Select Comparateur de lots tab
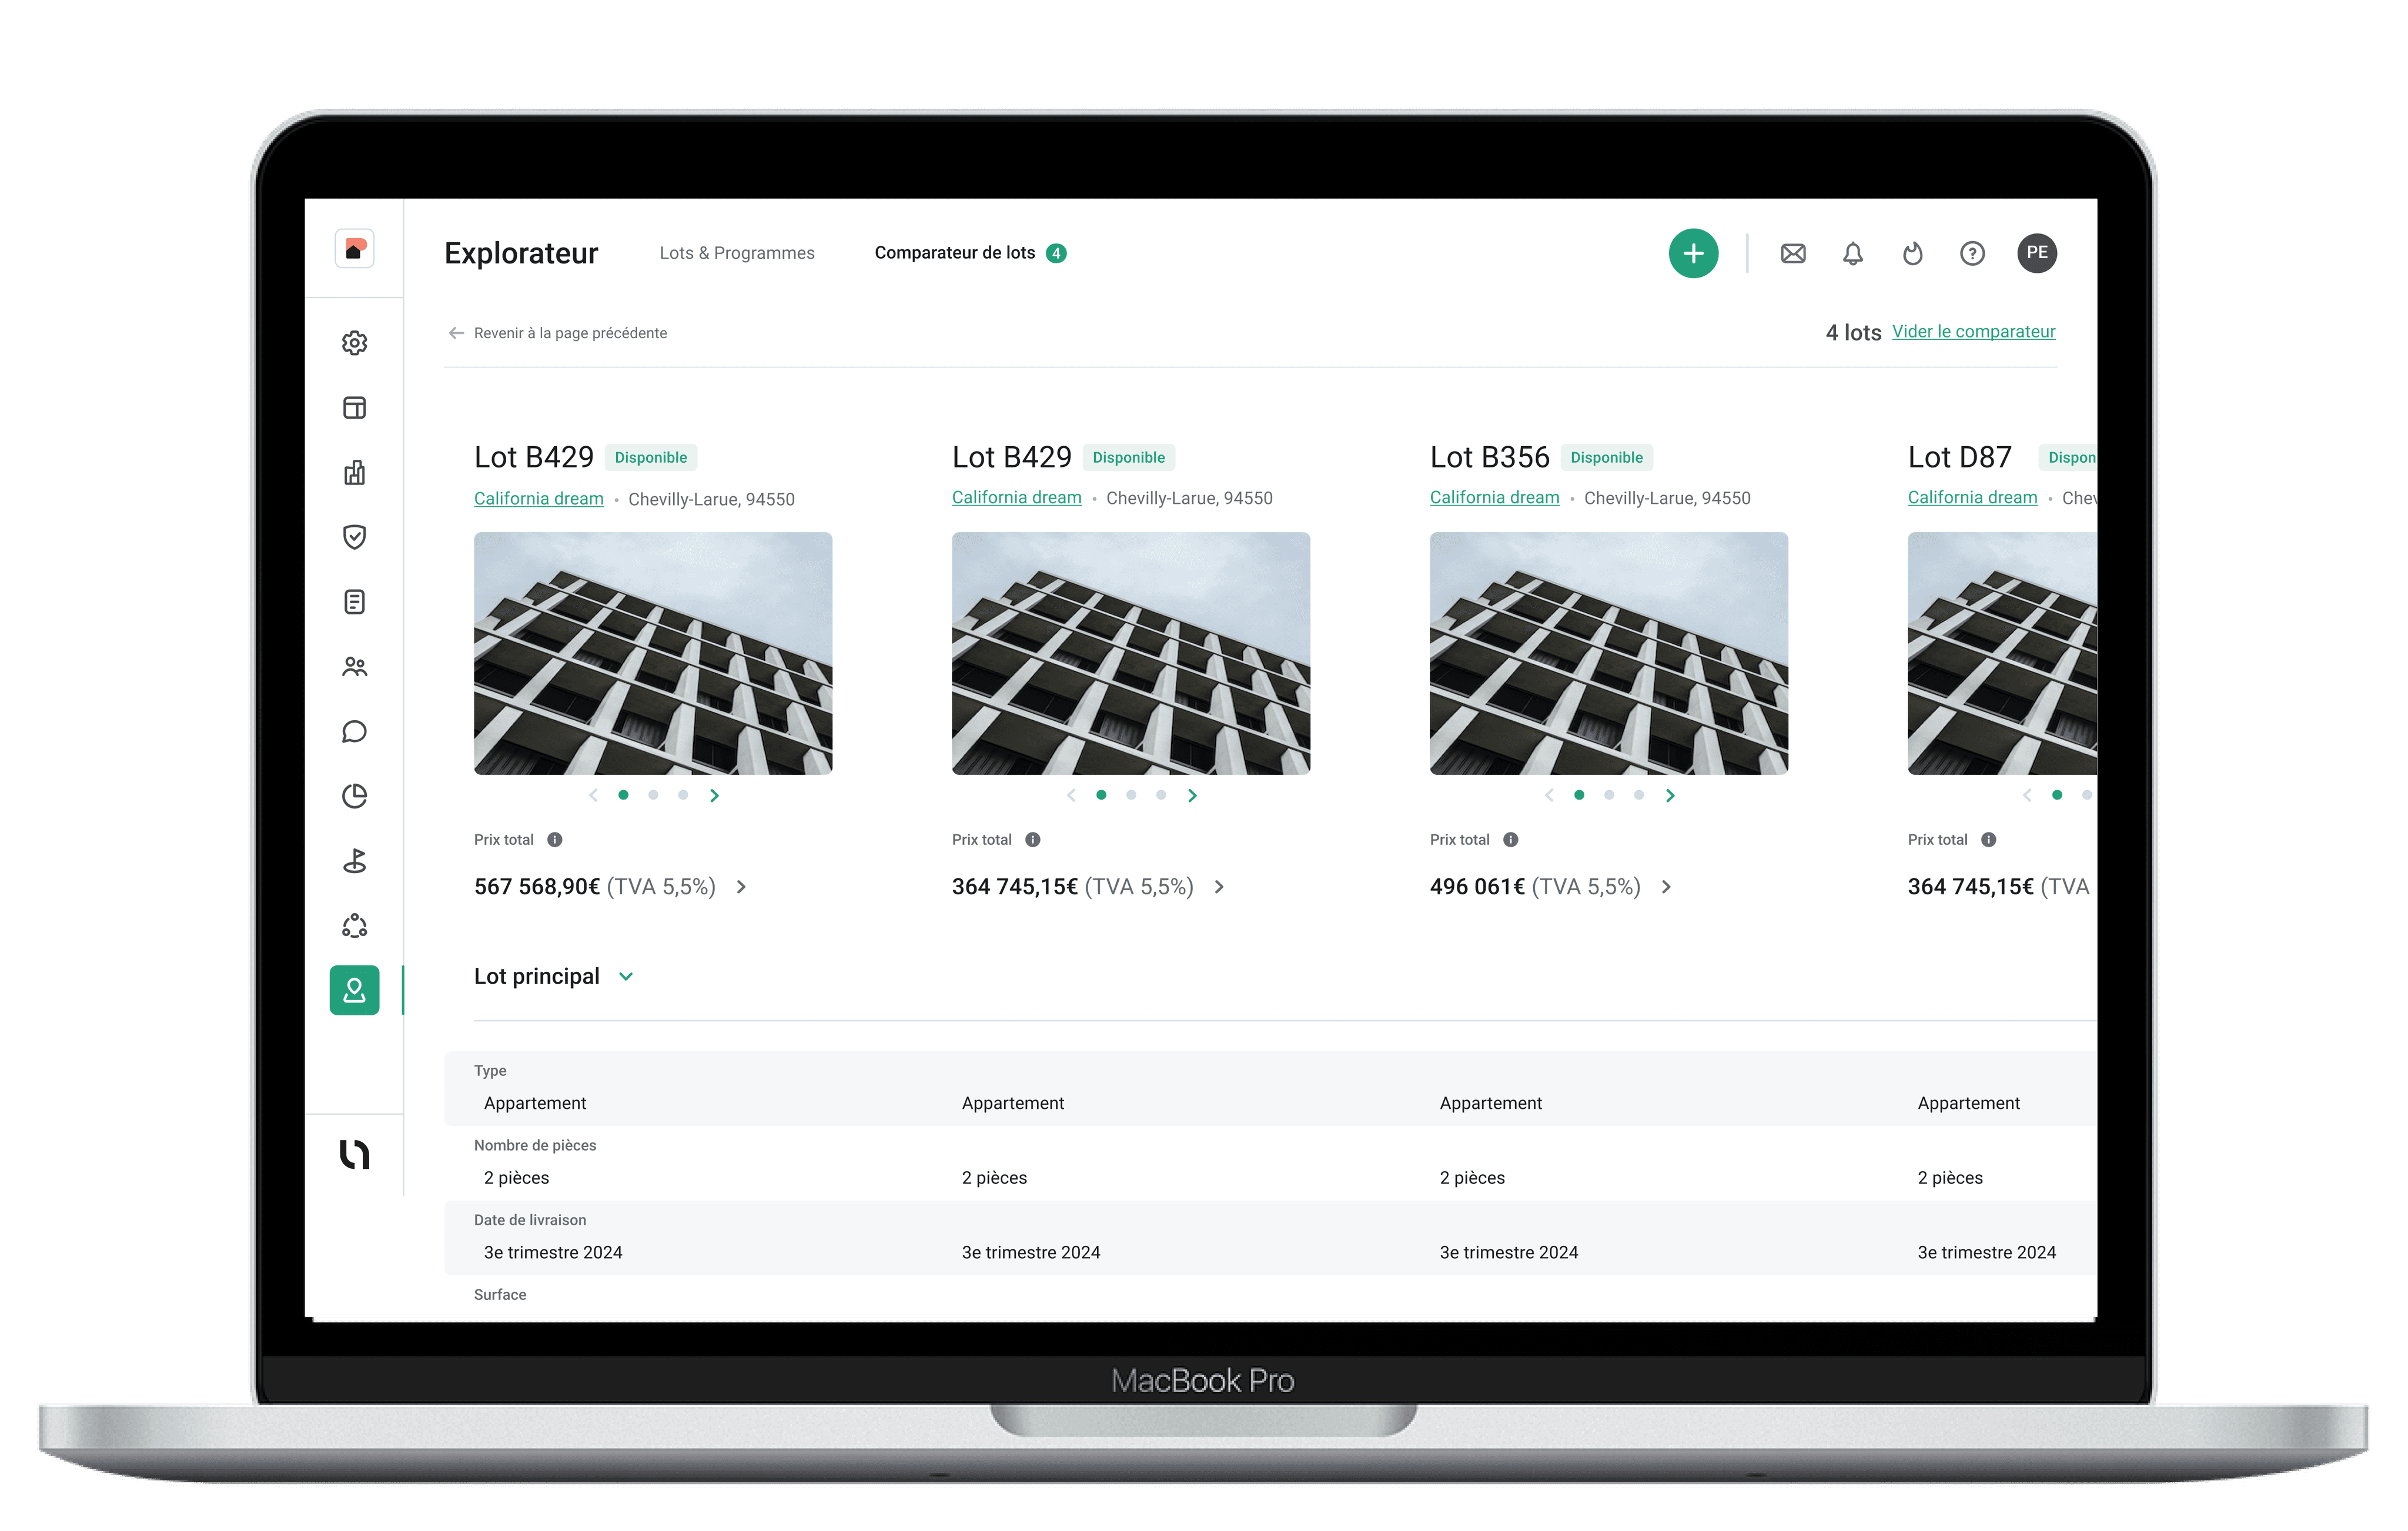 click(x=954, y=253)
